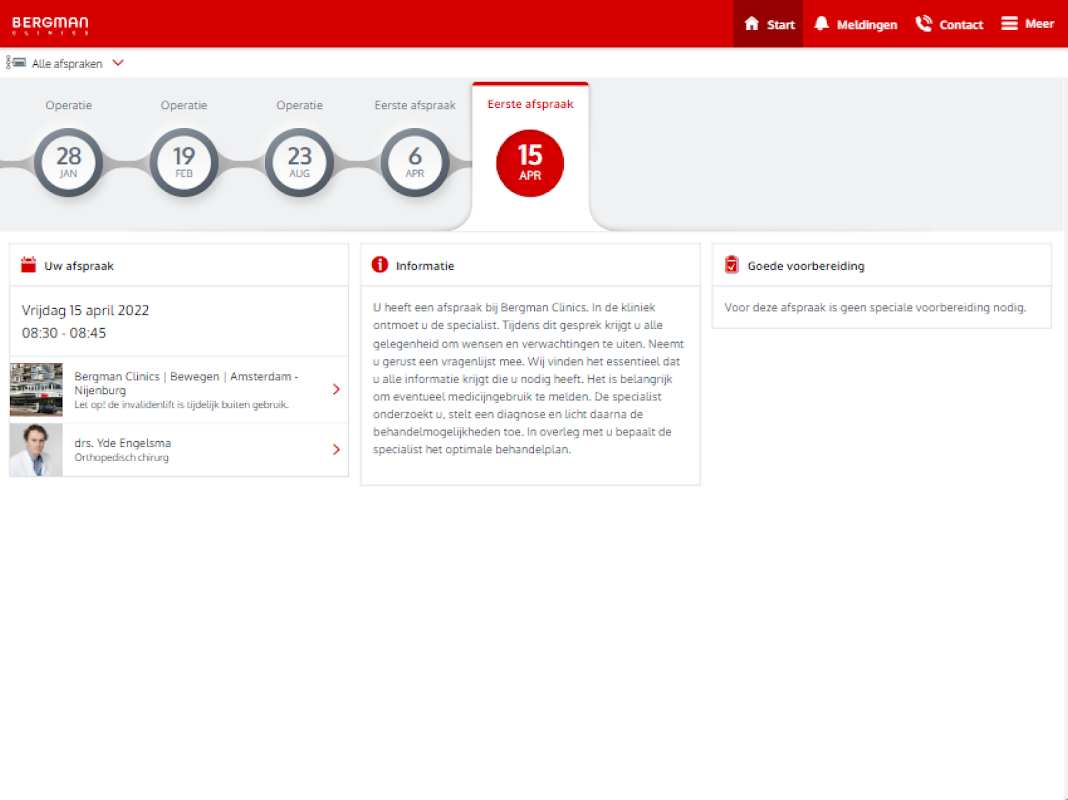The image size is (1068, 800).
Task: Click the Bergman Clinics logo
Action: click(x=50, y=25)
